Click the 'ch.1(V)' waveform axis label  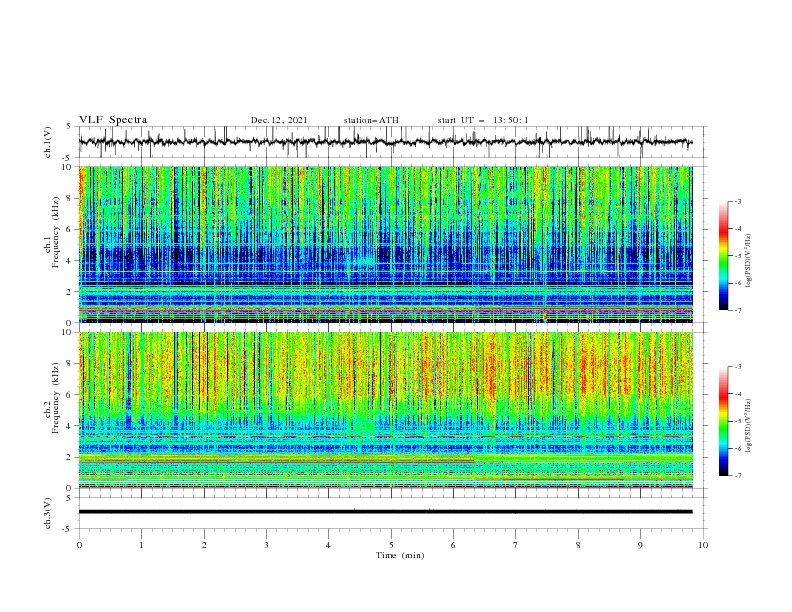(48, 142)
